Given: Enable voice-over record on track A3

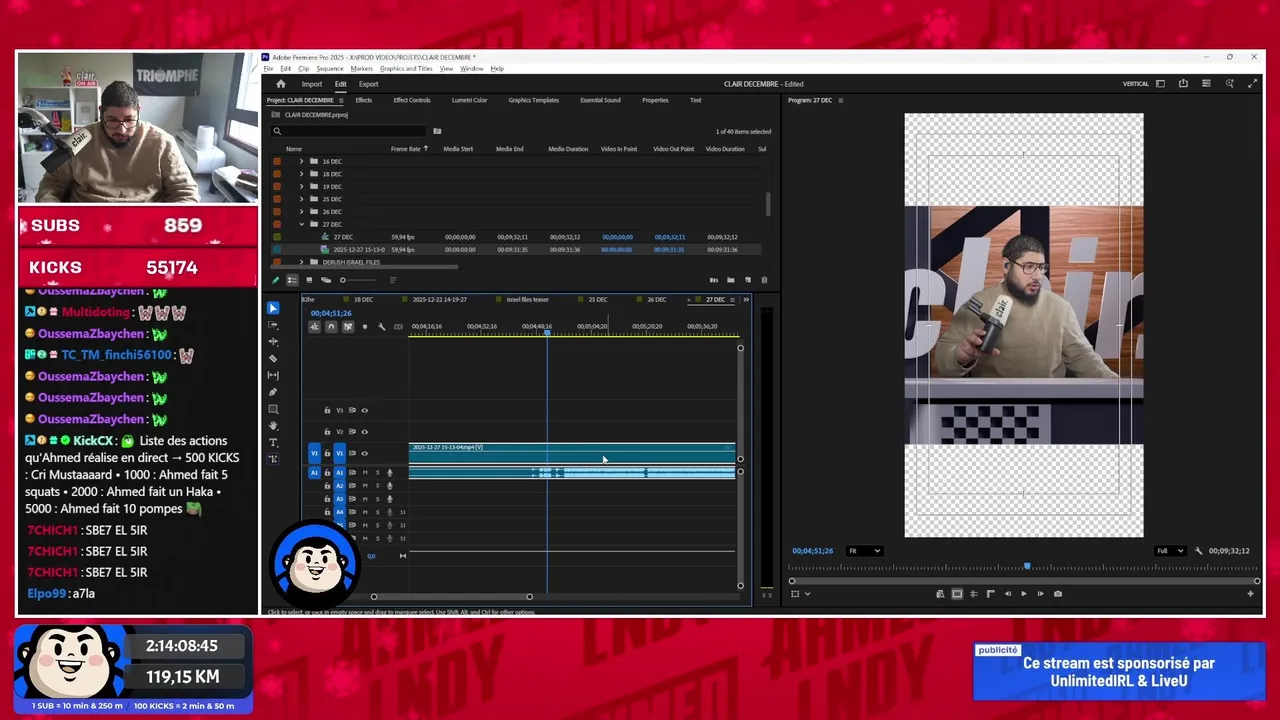Looking at the screenshot, I should tap(390, 498).
